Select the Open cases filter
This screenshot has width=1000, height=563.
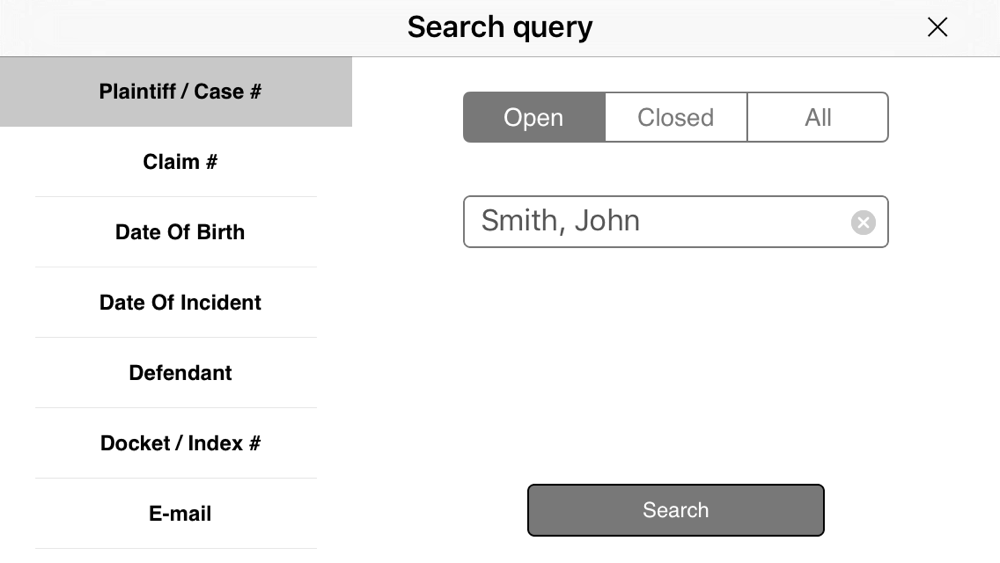point(534,117)
